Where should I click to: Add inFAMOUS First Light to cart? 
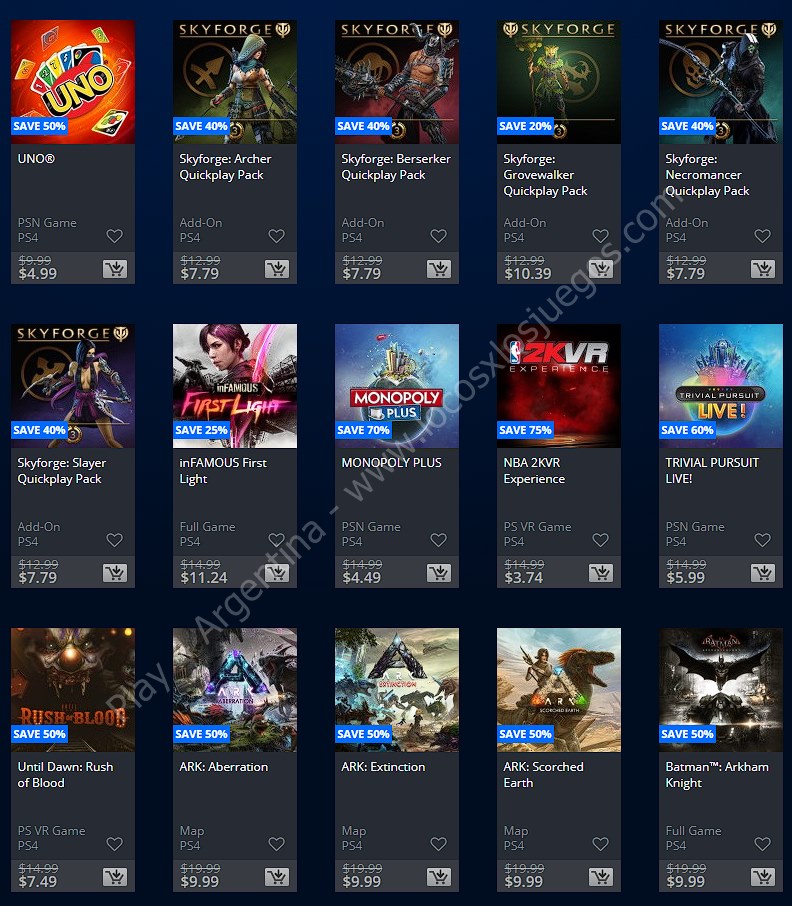277,573
